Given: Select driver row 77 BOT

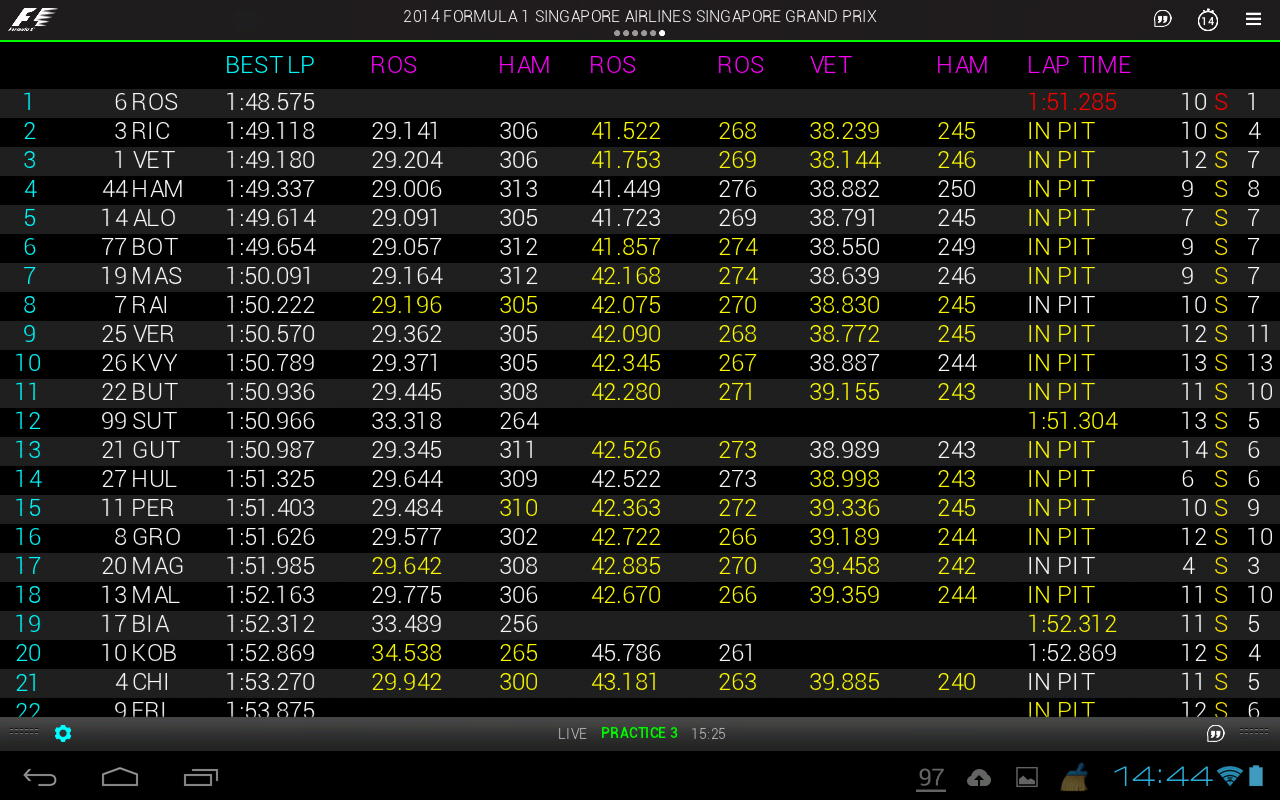Looking at the screenshot, I should point(640,247).
